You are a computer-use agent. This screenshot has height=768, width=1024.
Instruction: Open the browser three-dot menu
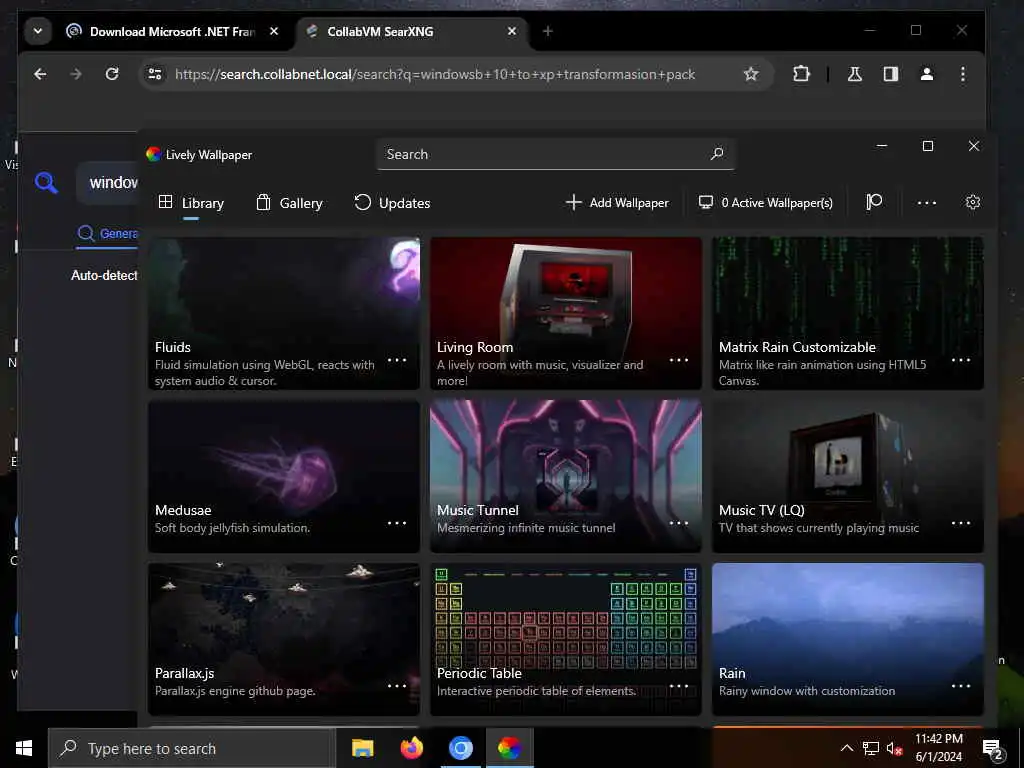pyautogui.click(x=963, y=74)
